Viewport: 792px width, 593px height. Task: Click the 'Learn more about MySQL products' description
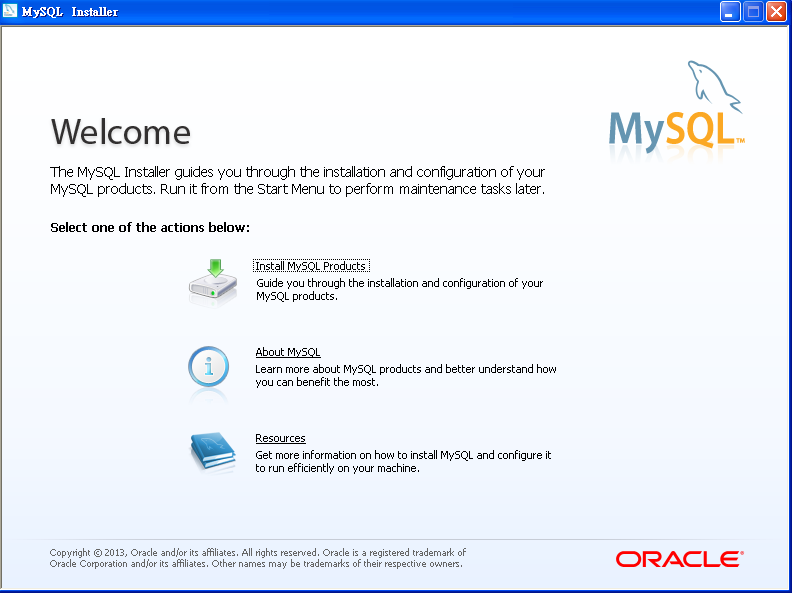pos(406,375)
